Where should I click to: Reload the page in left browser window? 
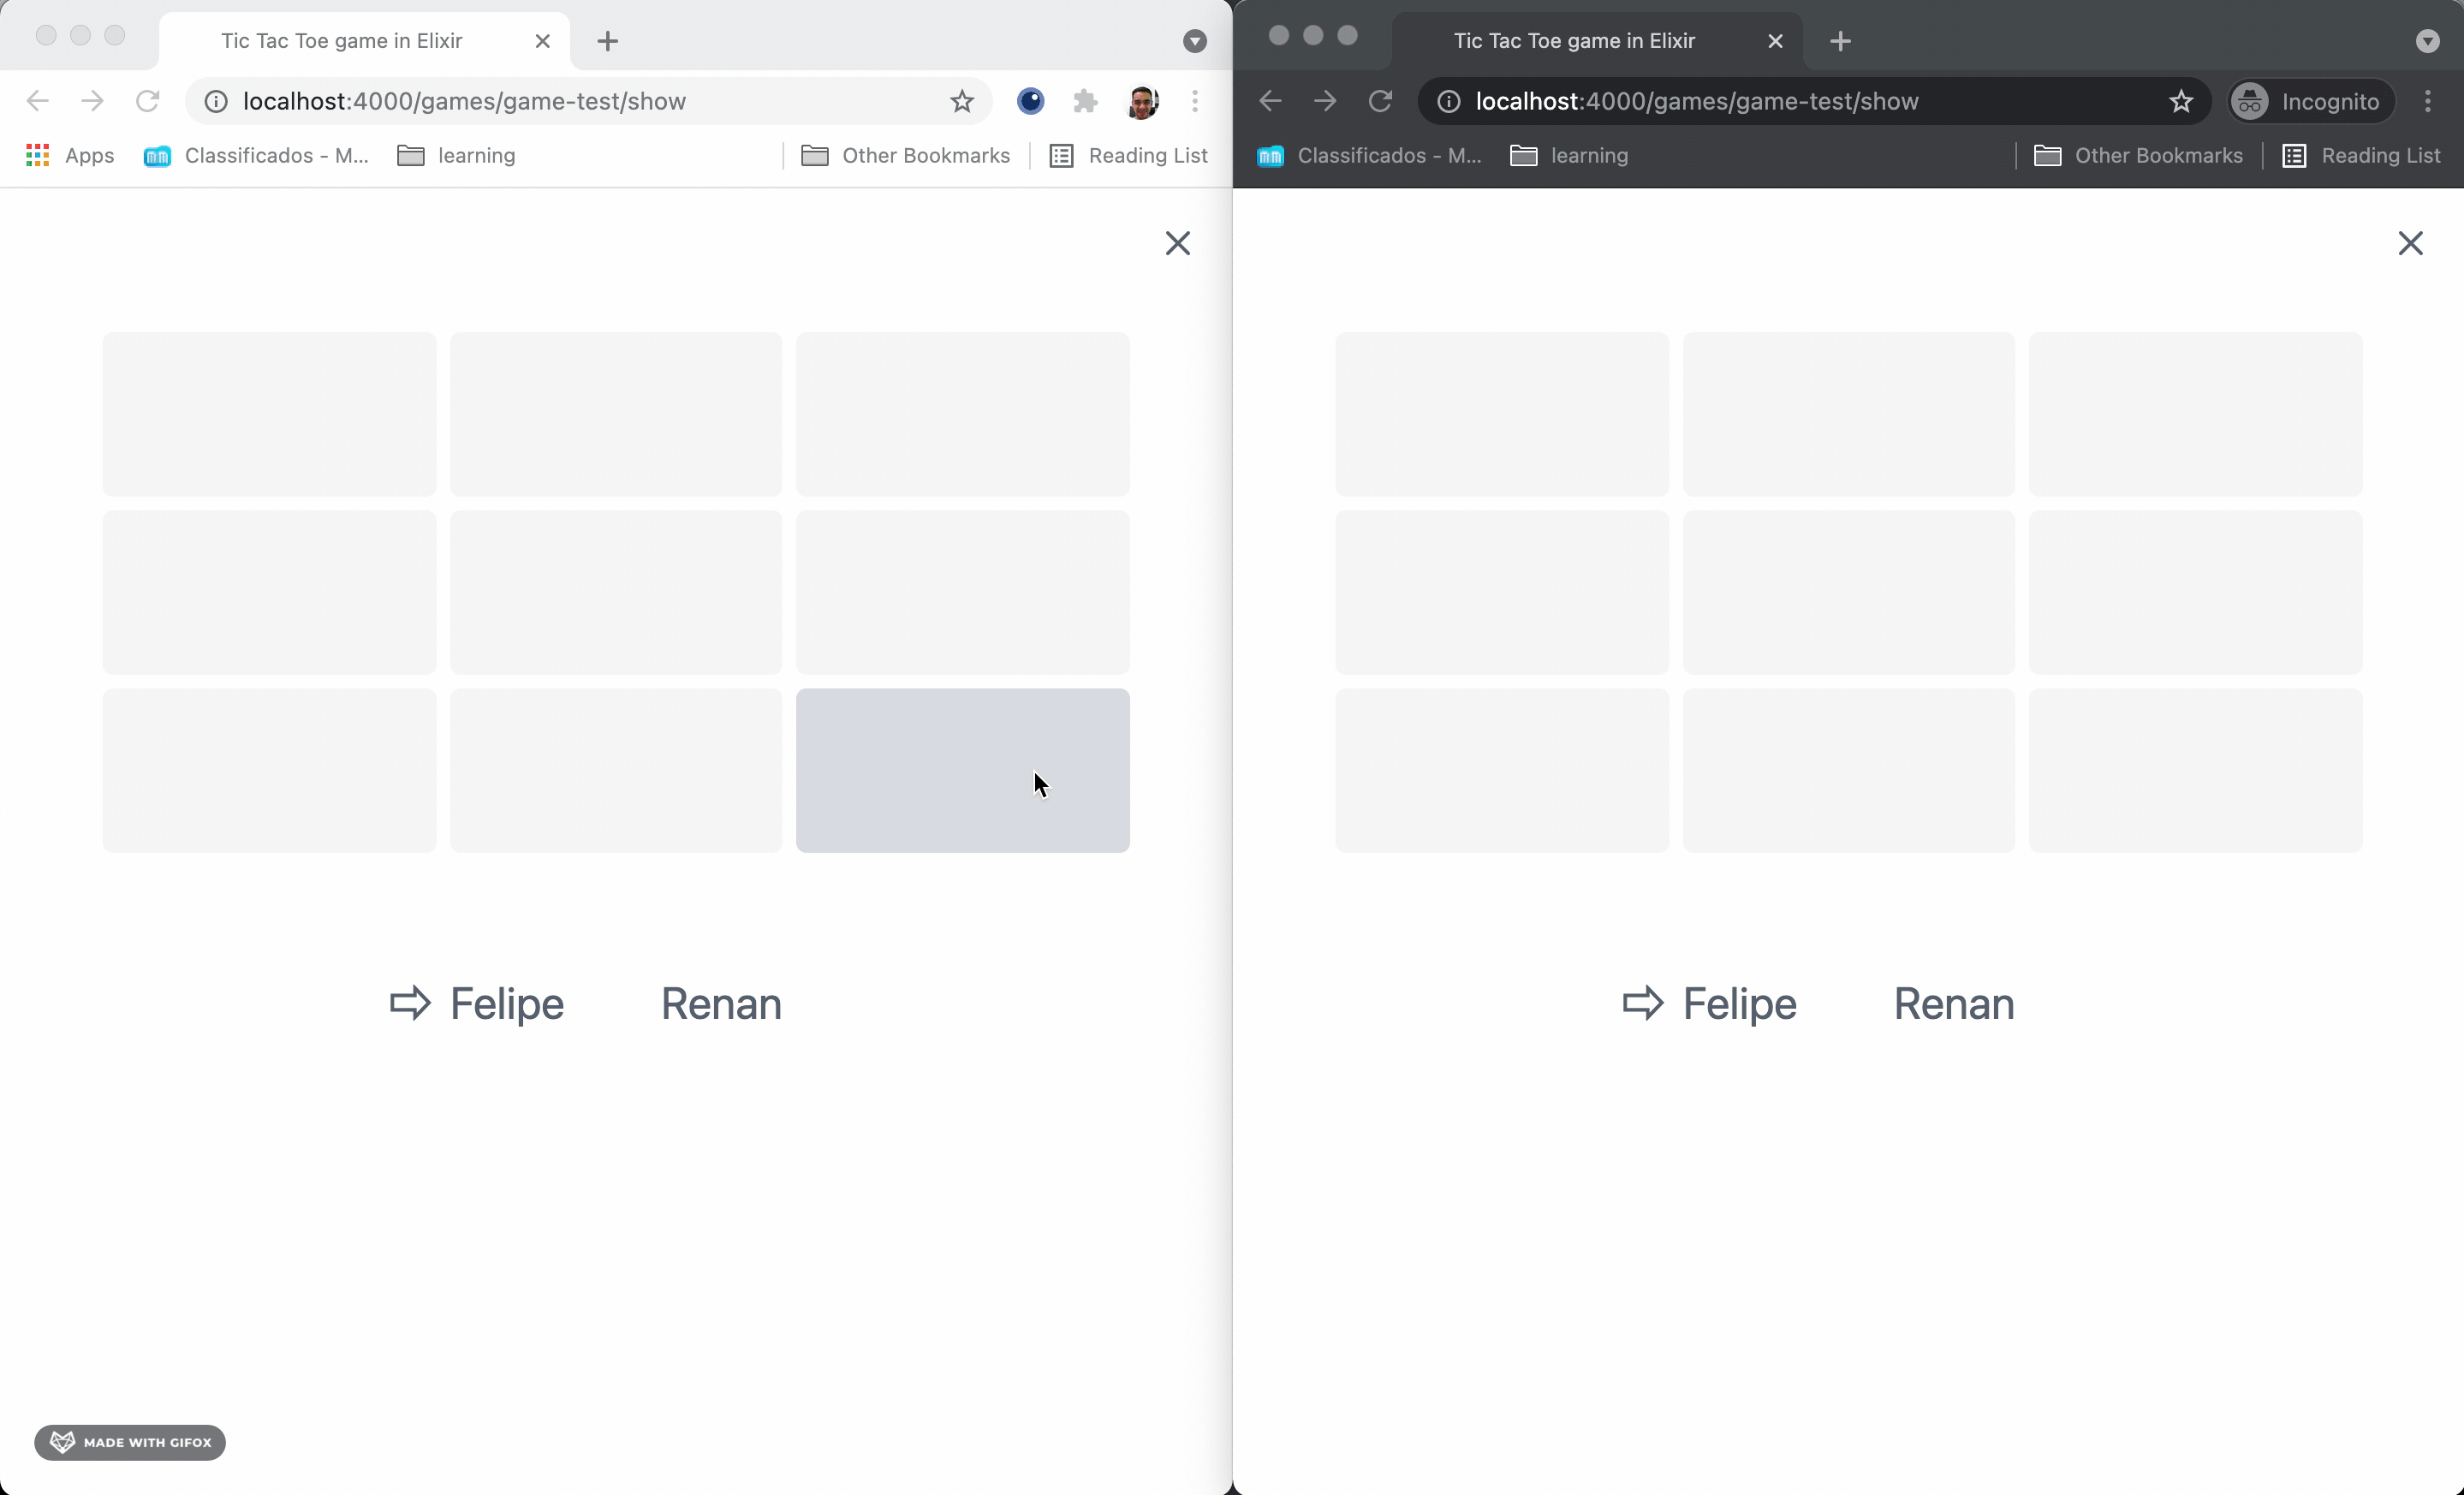148,101
